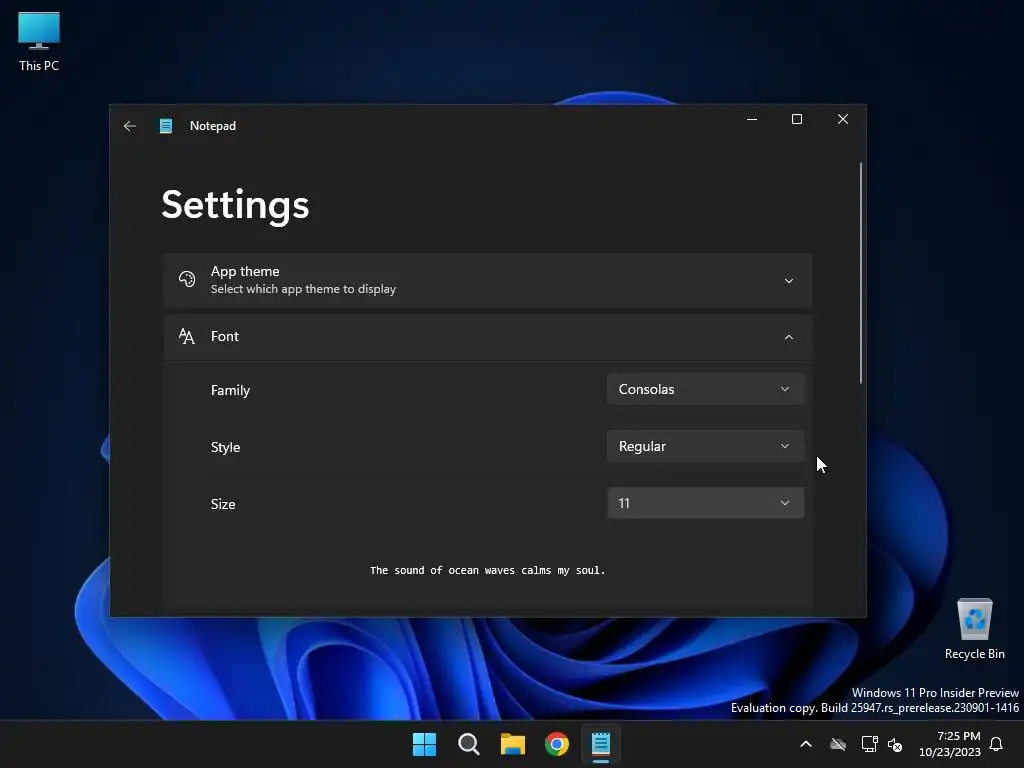
Task: Click the settings page vertical scrollbar
Action: (x=861, y=273)
